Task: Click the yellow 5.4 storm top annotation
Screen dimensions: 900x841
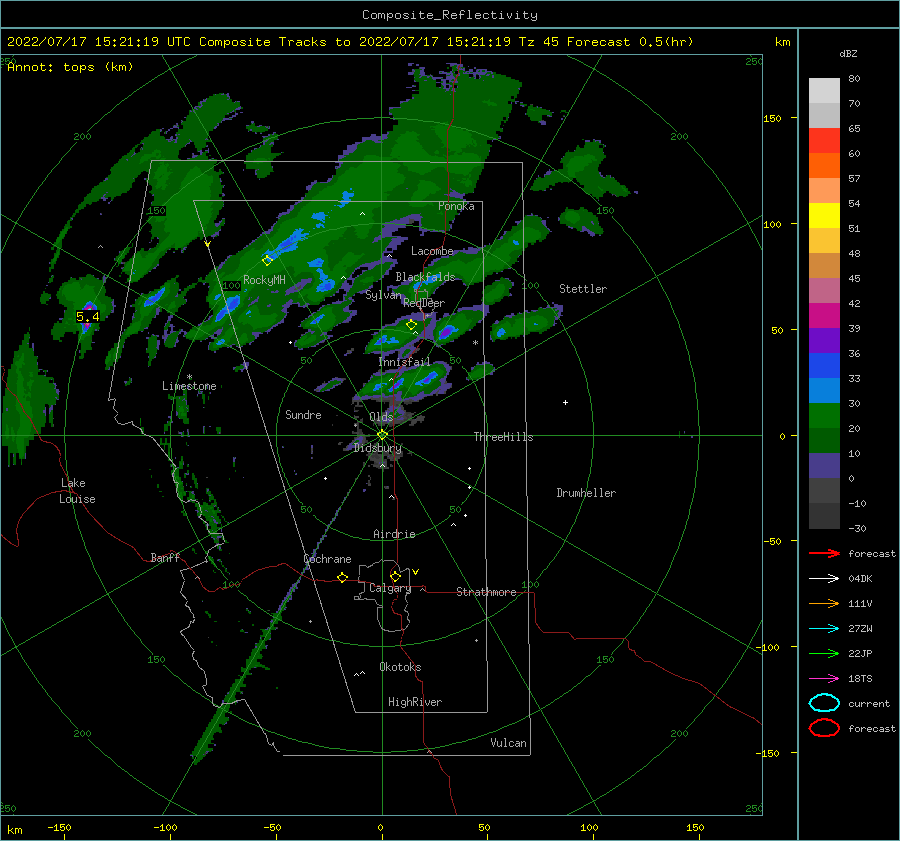Action: [x=88, y=316]
